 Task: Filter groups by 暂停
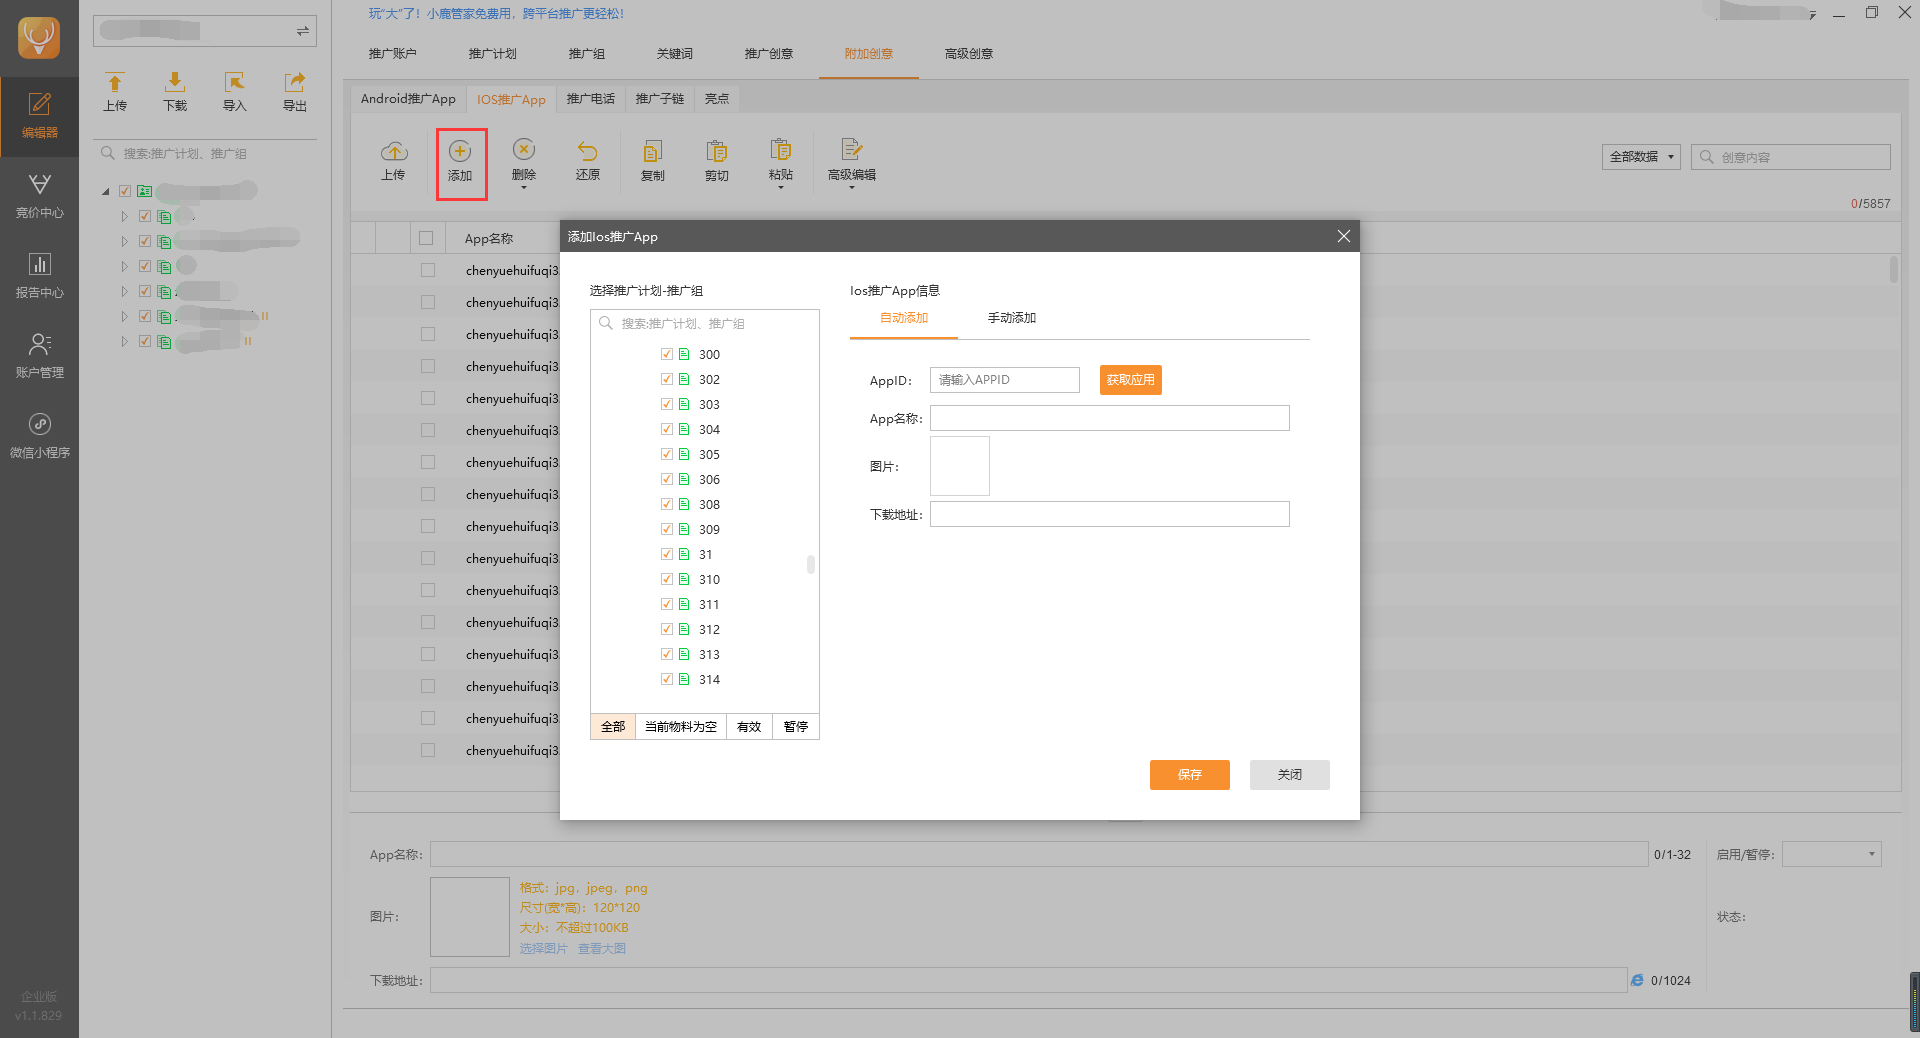796,727
